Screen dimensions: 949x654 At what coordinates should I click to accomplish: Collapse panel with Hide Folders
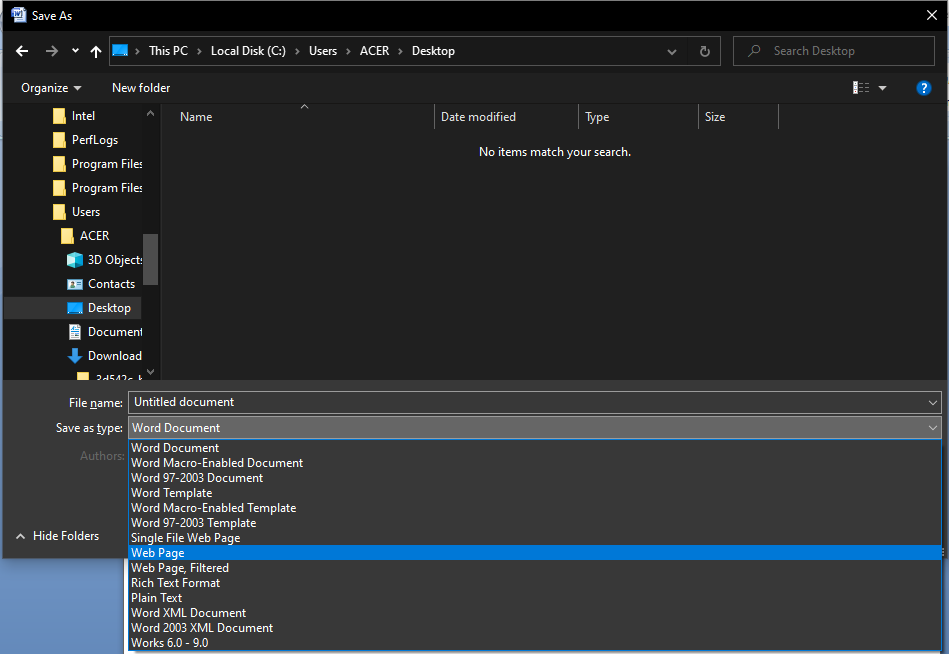tap(58, 536)
